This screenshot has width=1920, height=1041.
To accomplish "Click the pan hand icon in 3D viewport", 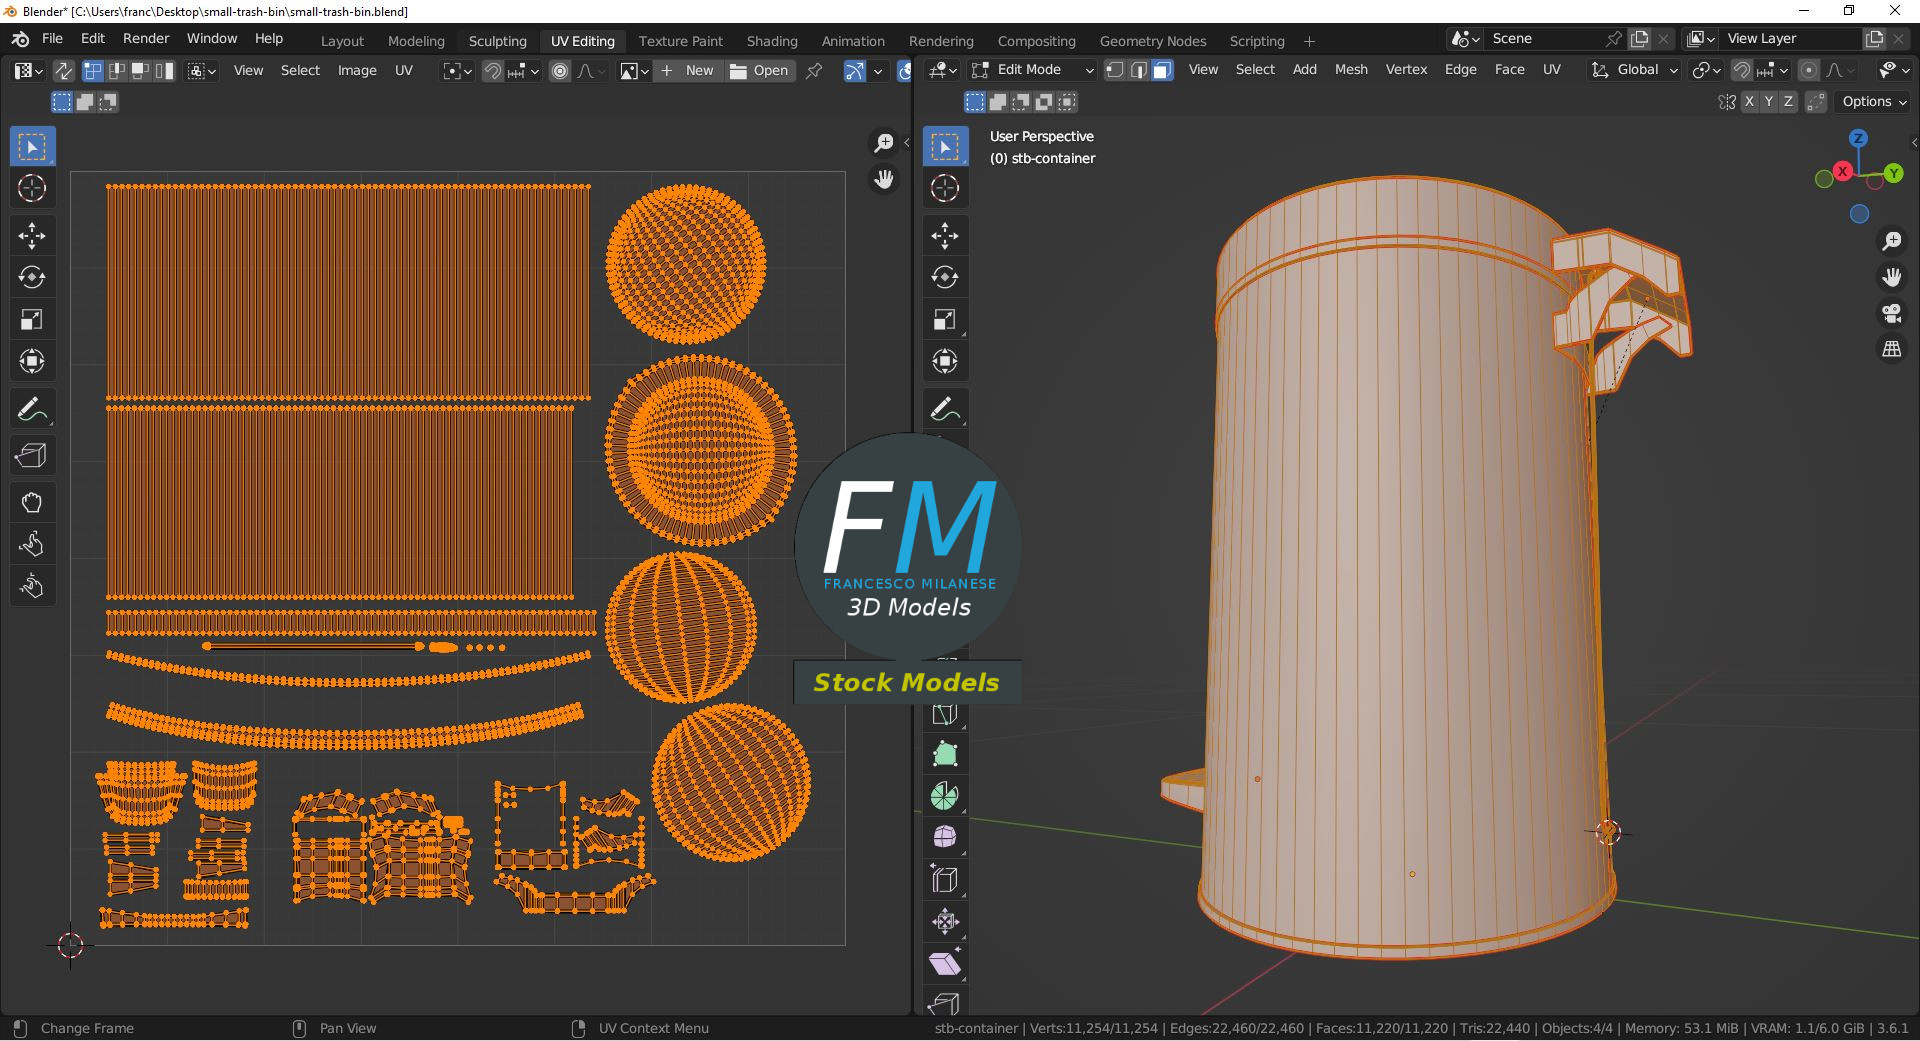I will (1892, 277).
